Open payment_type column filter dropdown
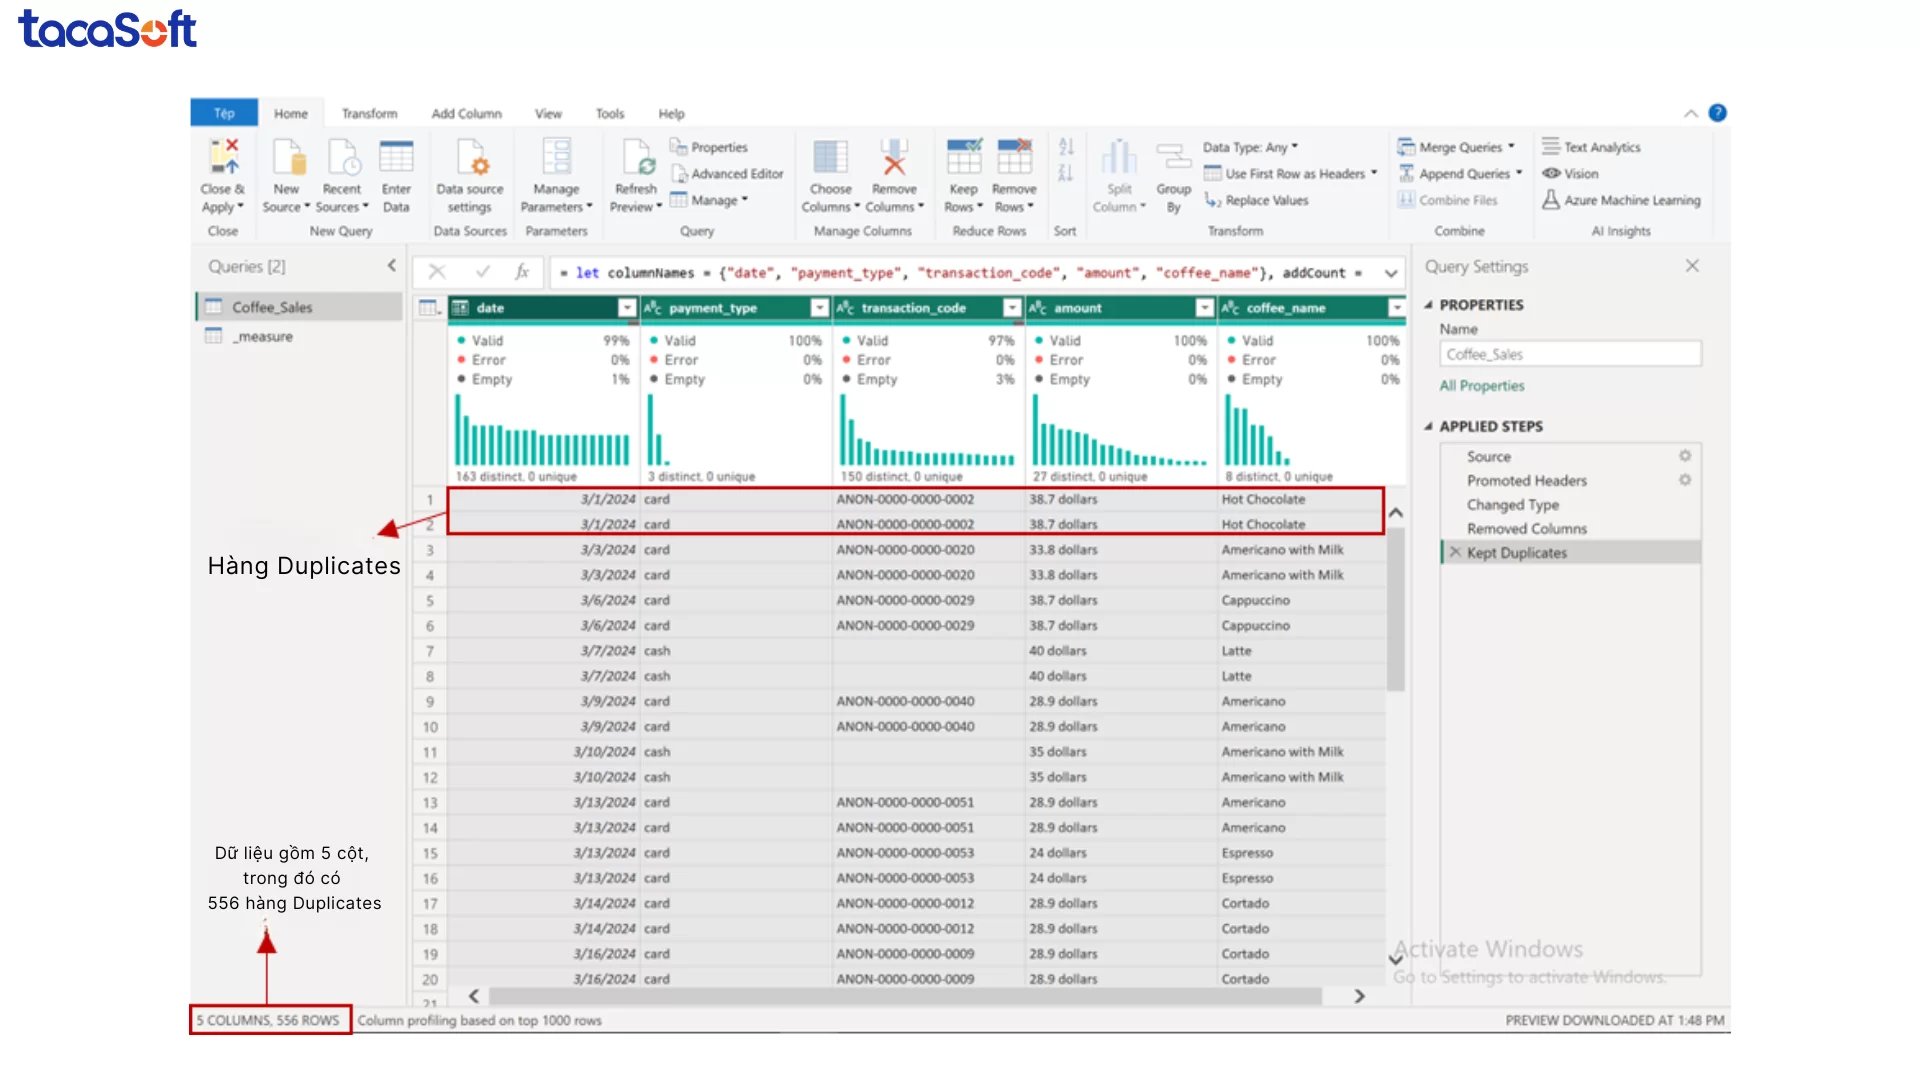 point(820,308)
